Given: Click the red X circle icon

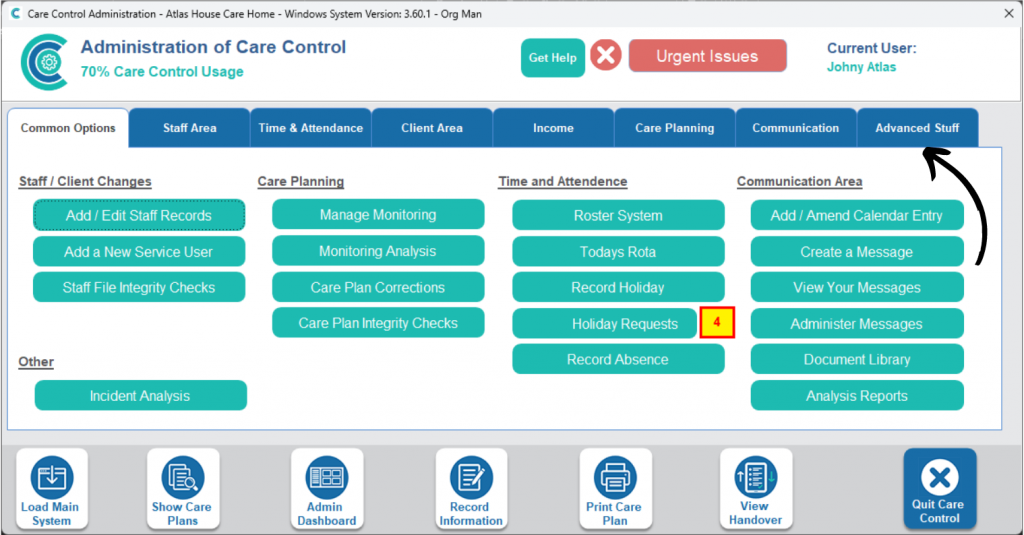Looking at the screenshot, I should click(606, 56).
